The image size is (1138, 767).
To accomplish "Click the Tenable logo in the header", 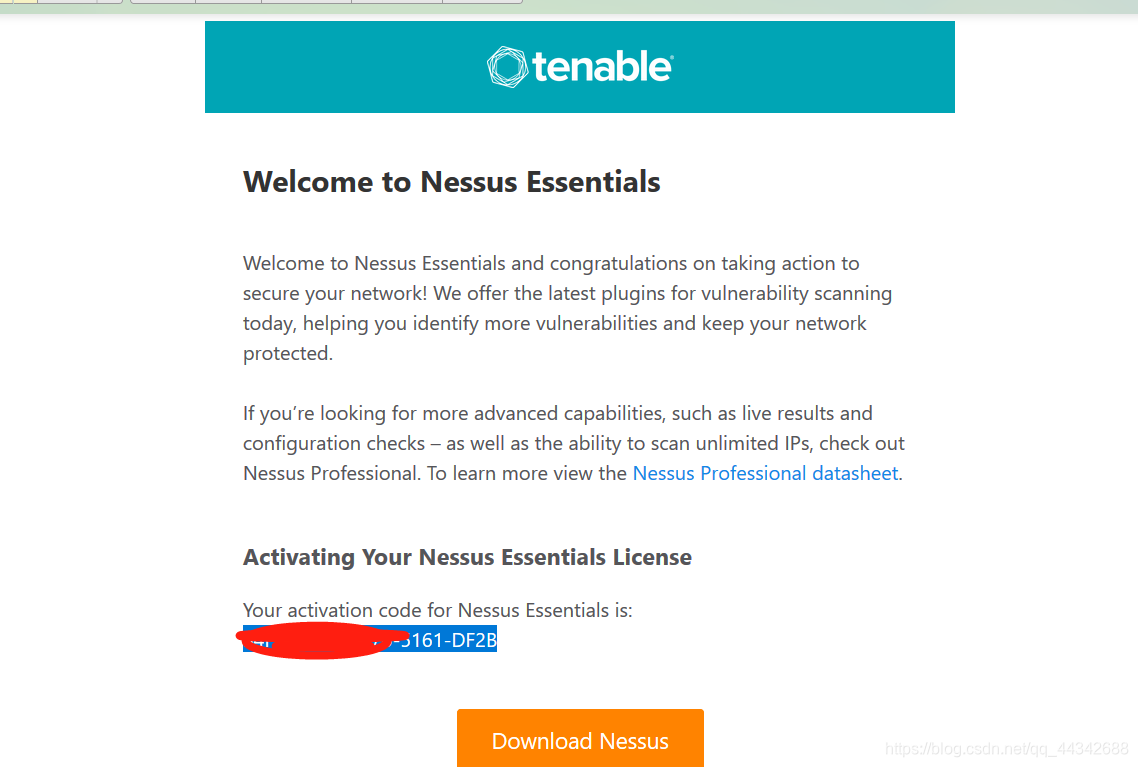I will 580,66.
